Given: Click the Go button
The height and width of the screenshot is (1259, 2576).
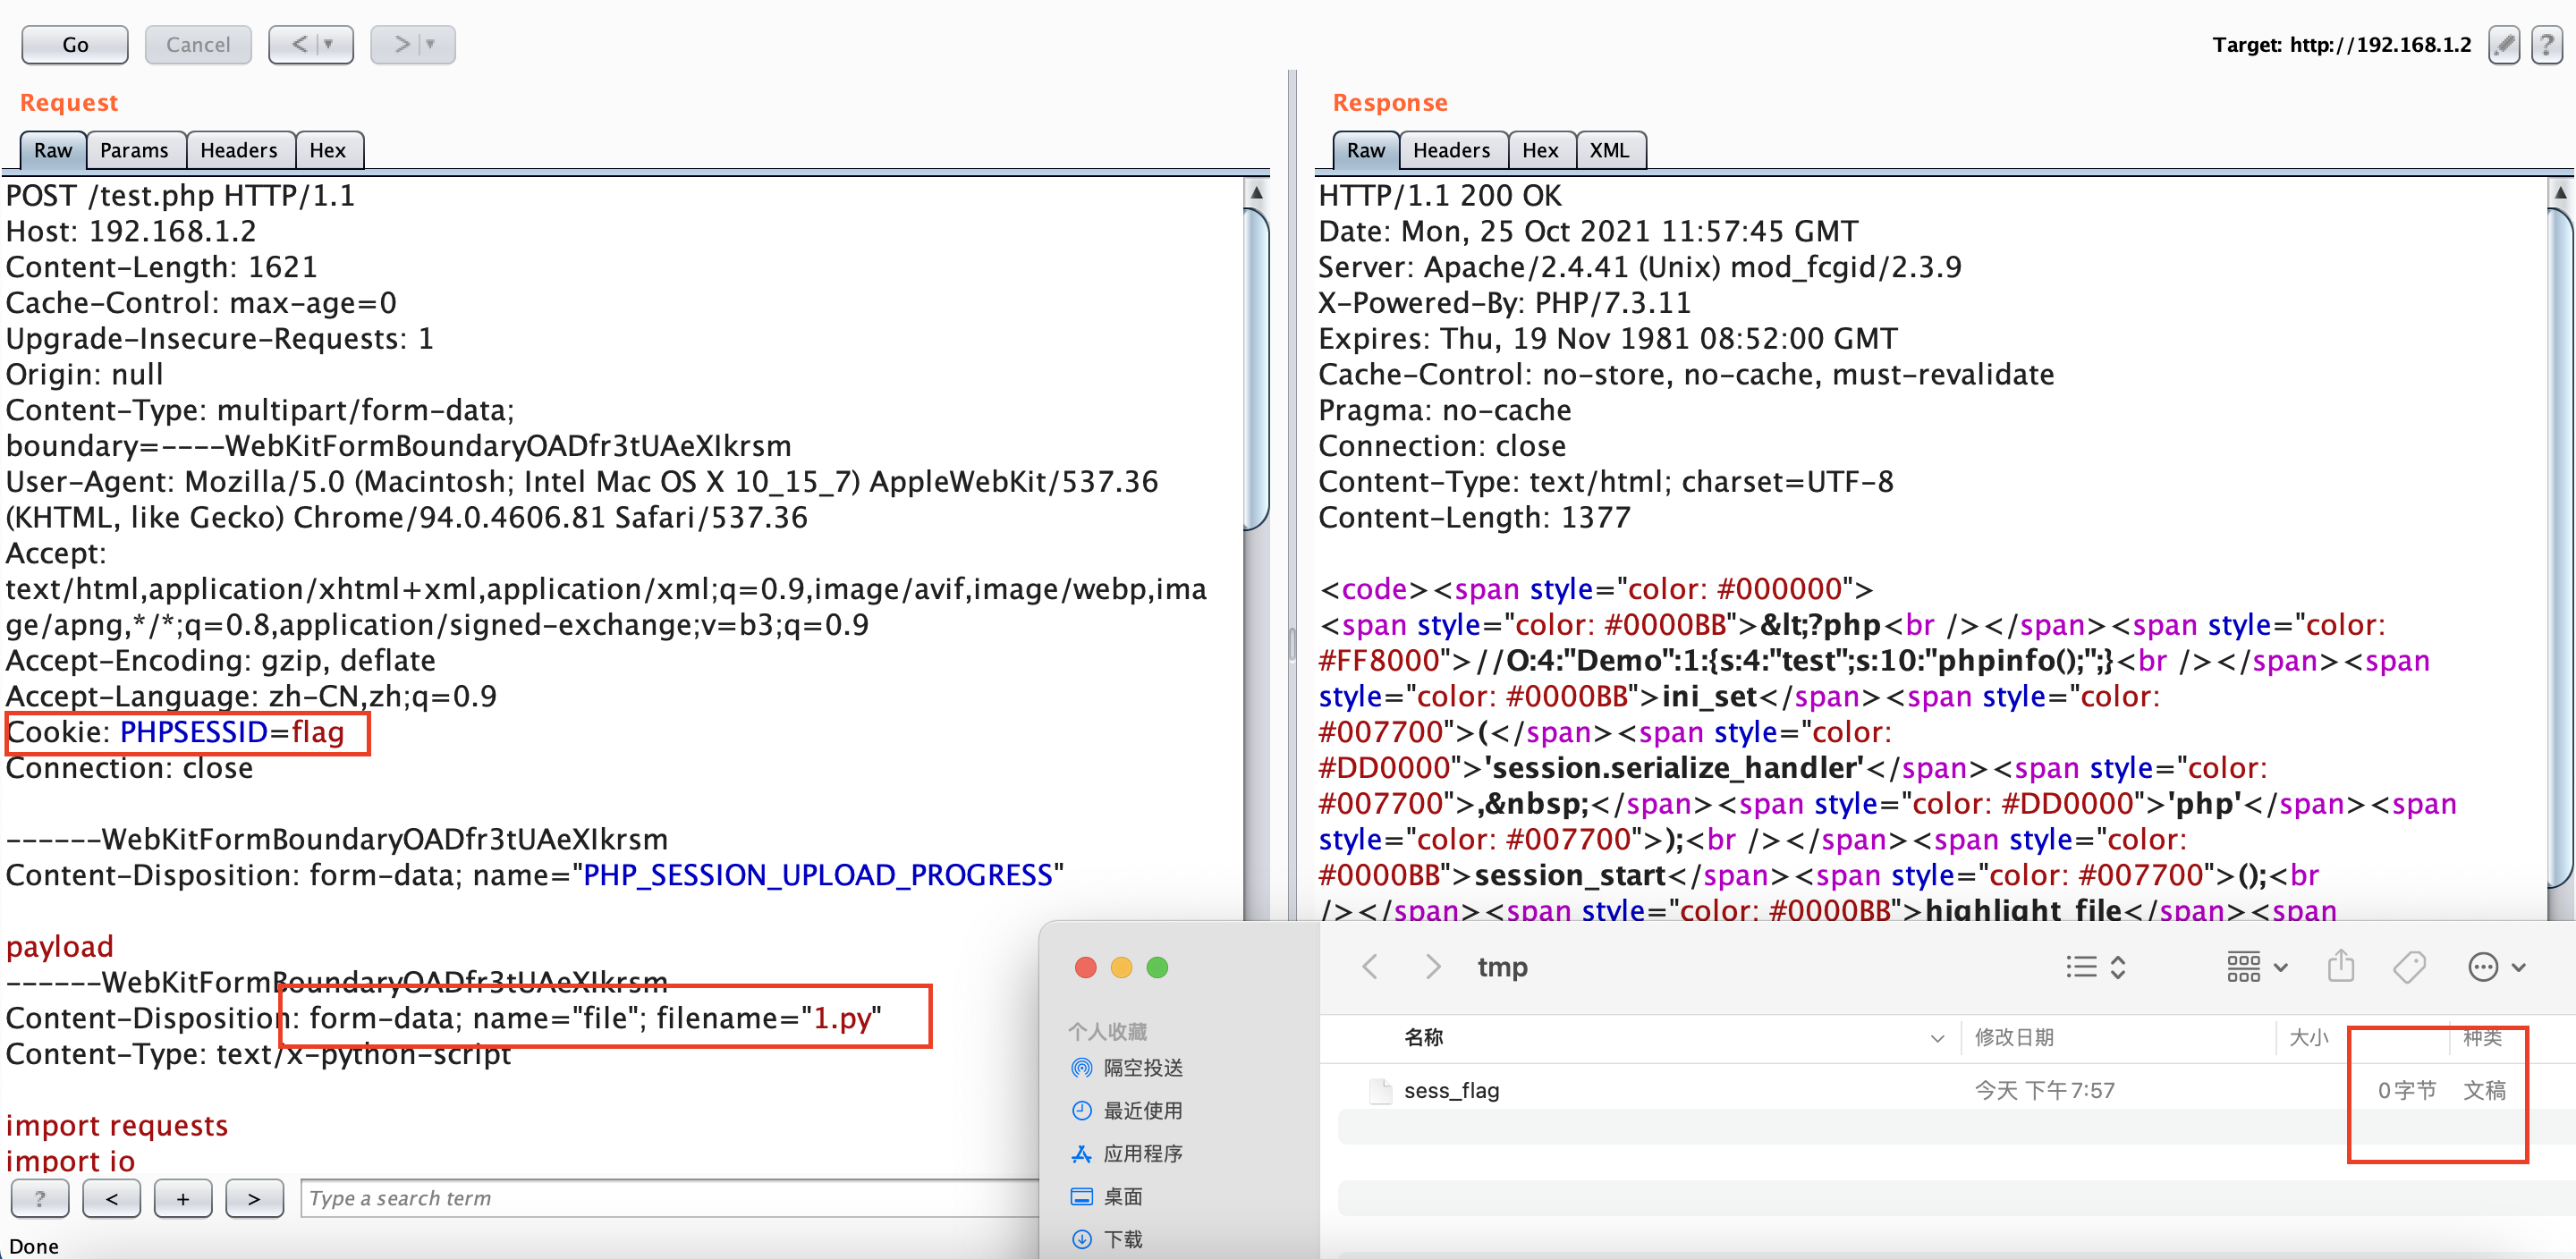Looking at the screenshot, I should pos(75,45).
